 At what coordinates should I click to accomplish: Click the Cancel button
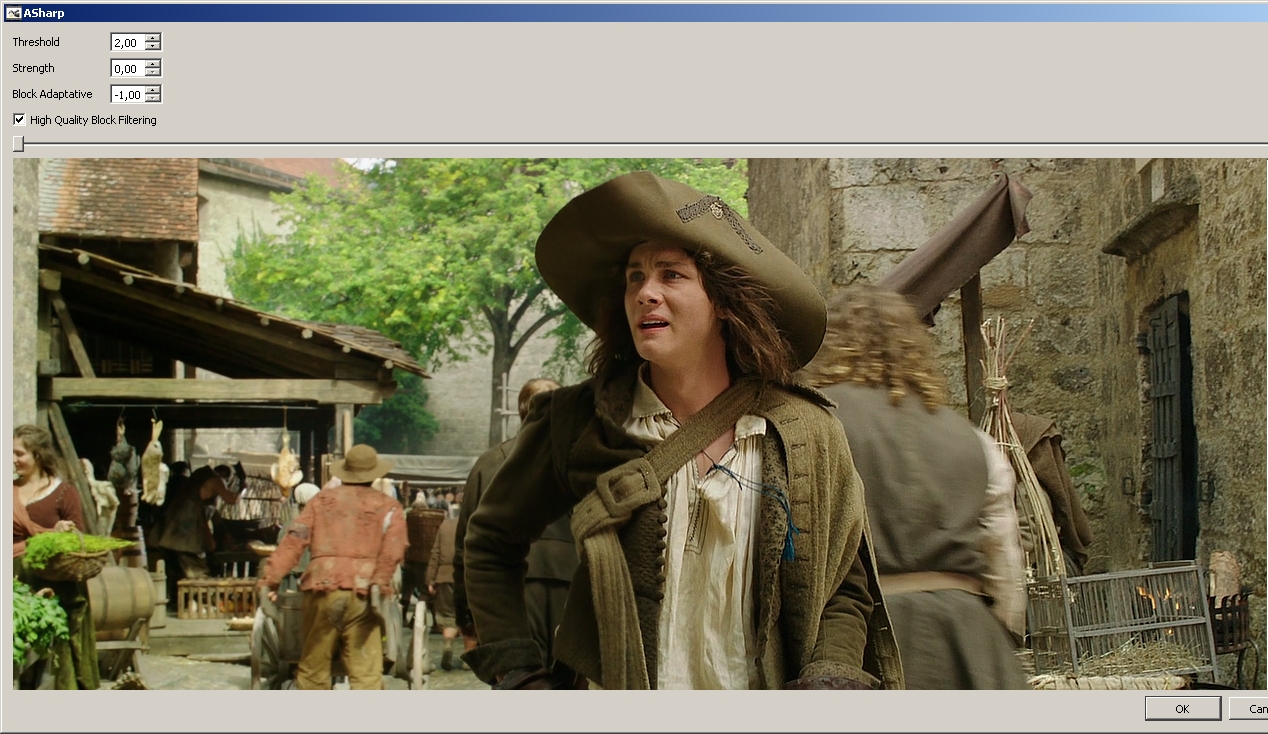click(1249, 708)
